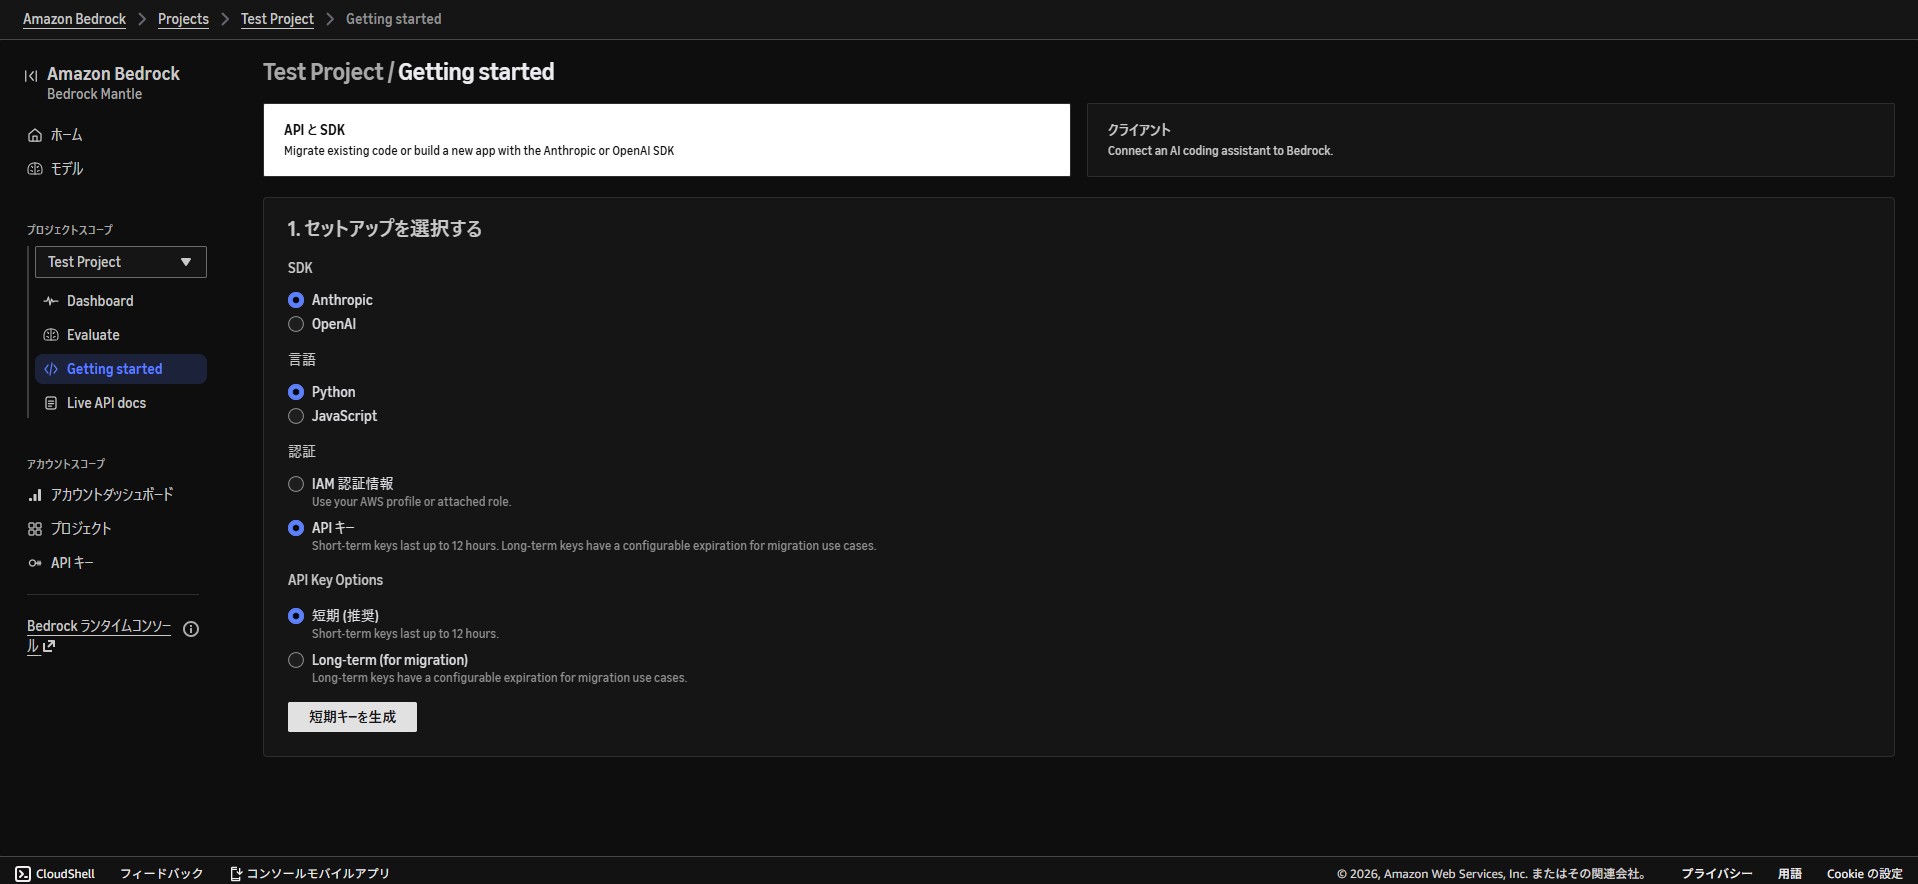The image size is (1918, 884).
Task: Click the API key icon in the sidebar
Action: tap(35, 563)
